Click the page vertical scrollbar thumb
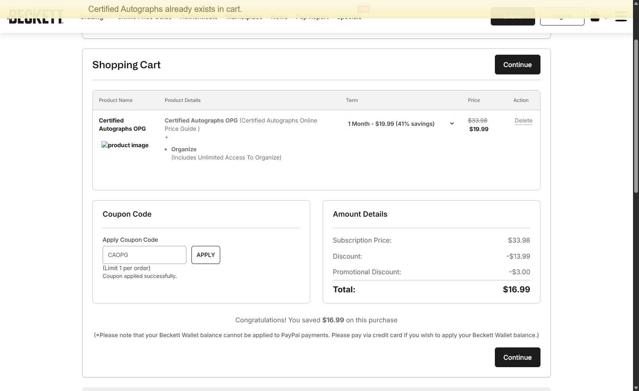639x391 pixels. pyautogui.click(x=636, y=116)
